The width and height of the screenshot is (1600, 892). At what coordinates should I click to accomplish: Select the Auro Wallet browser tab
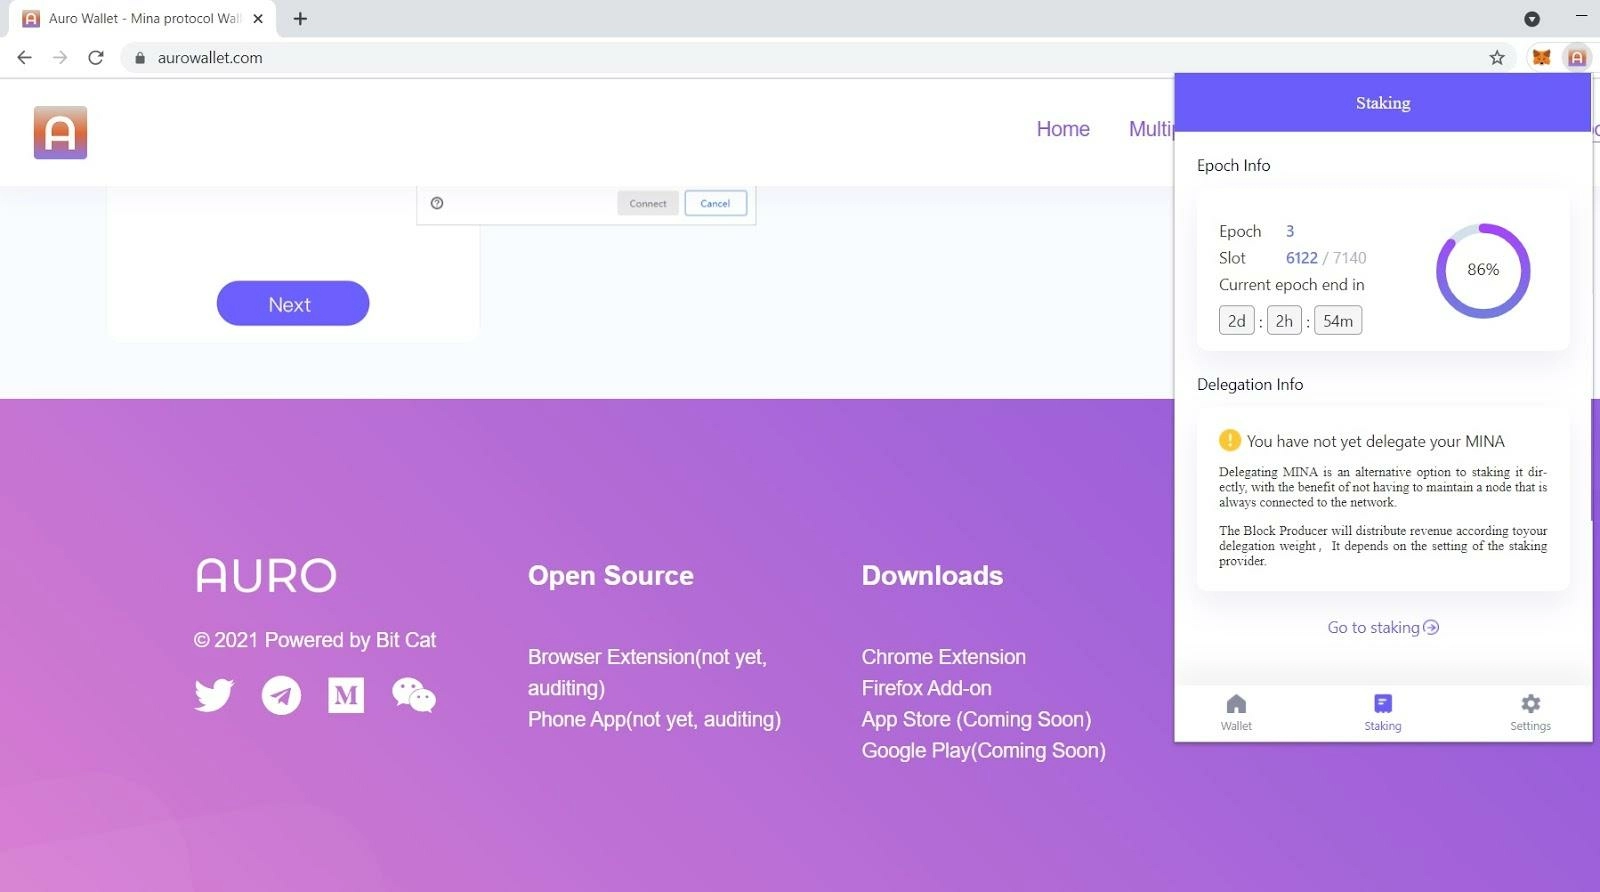coord(144,18)
